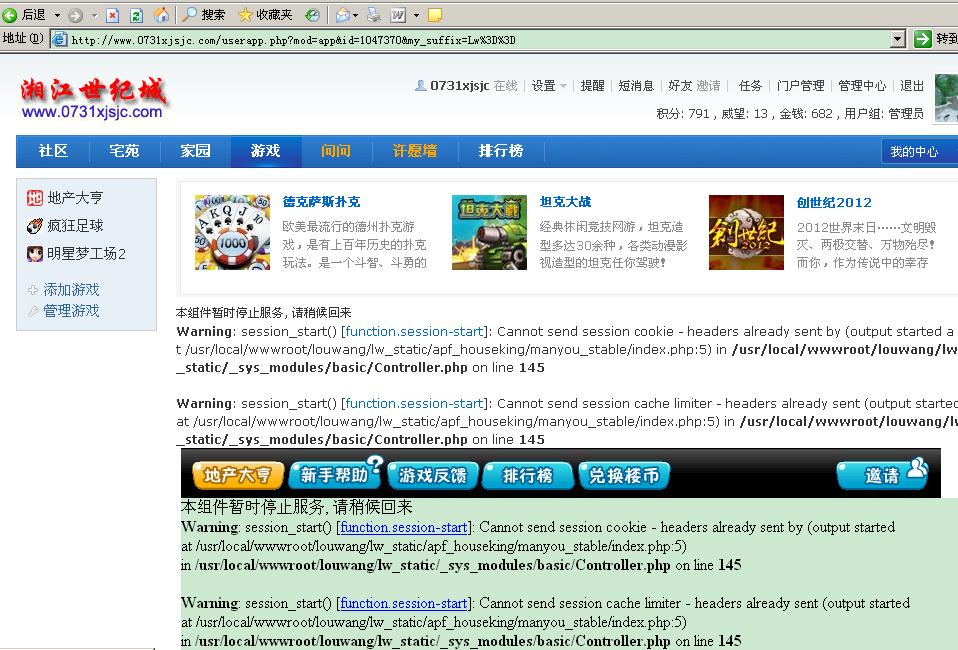Click the Mail envelope icon
Viewport: 958px width, 650px height.
343,15
